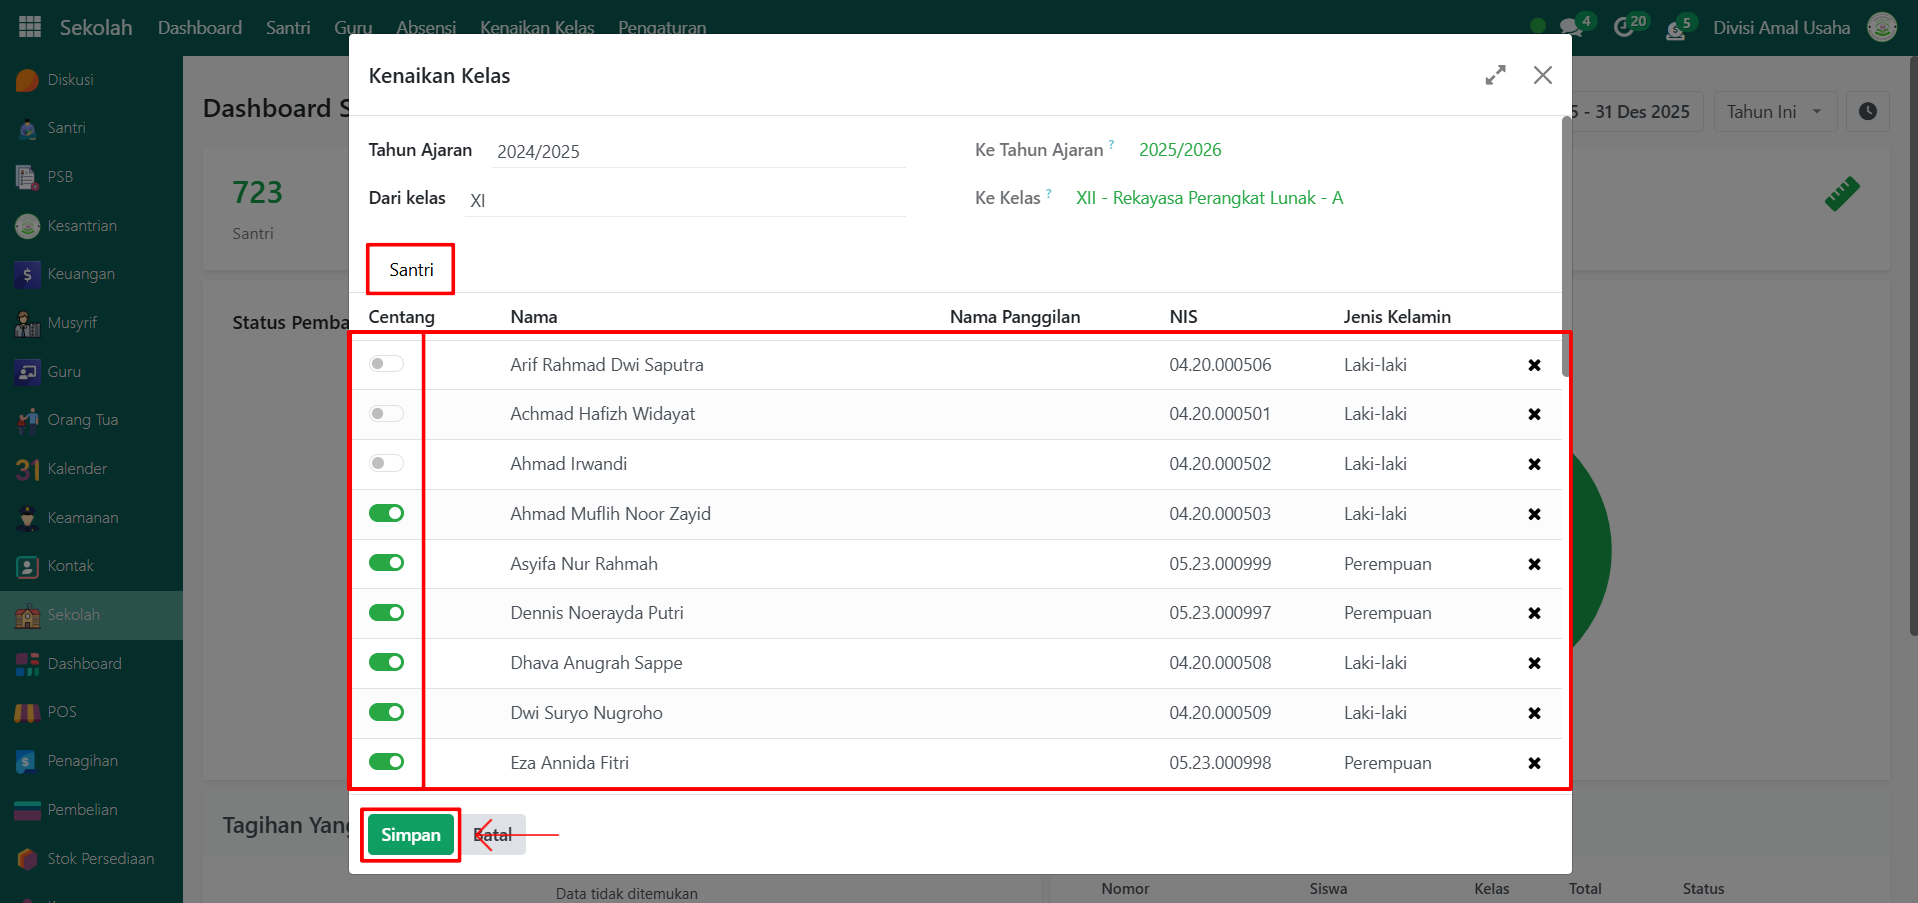1918x903 pixels.
Task: Change the Ke Tahun Ajaran value
Action: tap(1180, 150)
